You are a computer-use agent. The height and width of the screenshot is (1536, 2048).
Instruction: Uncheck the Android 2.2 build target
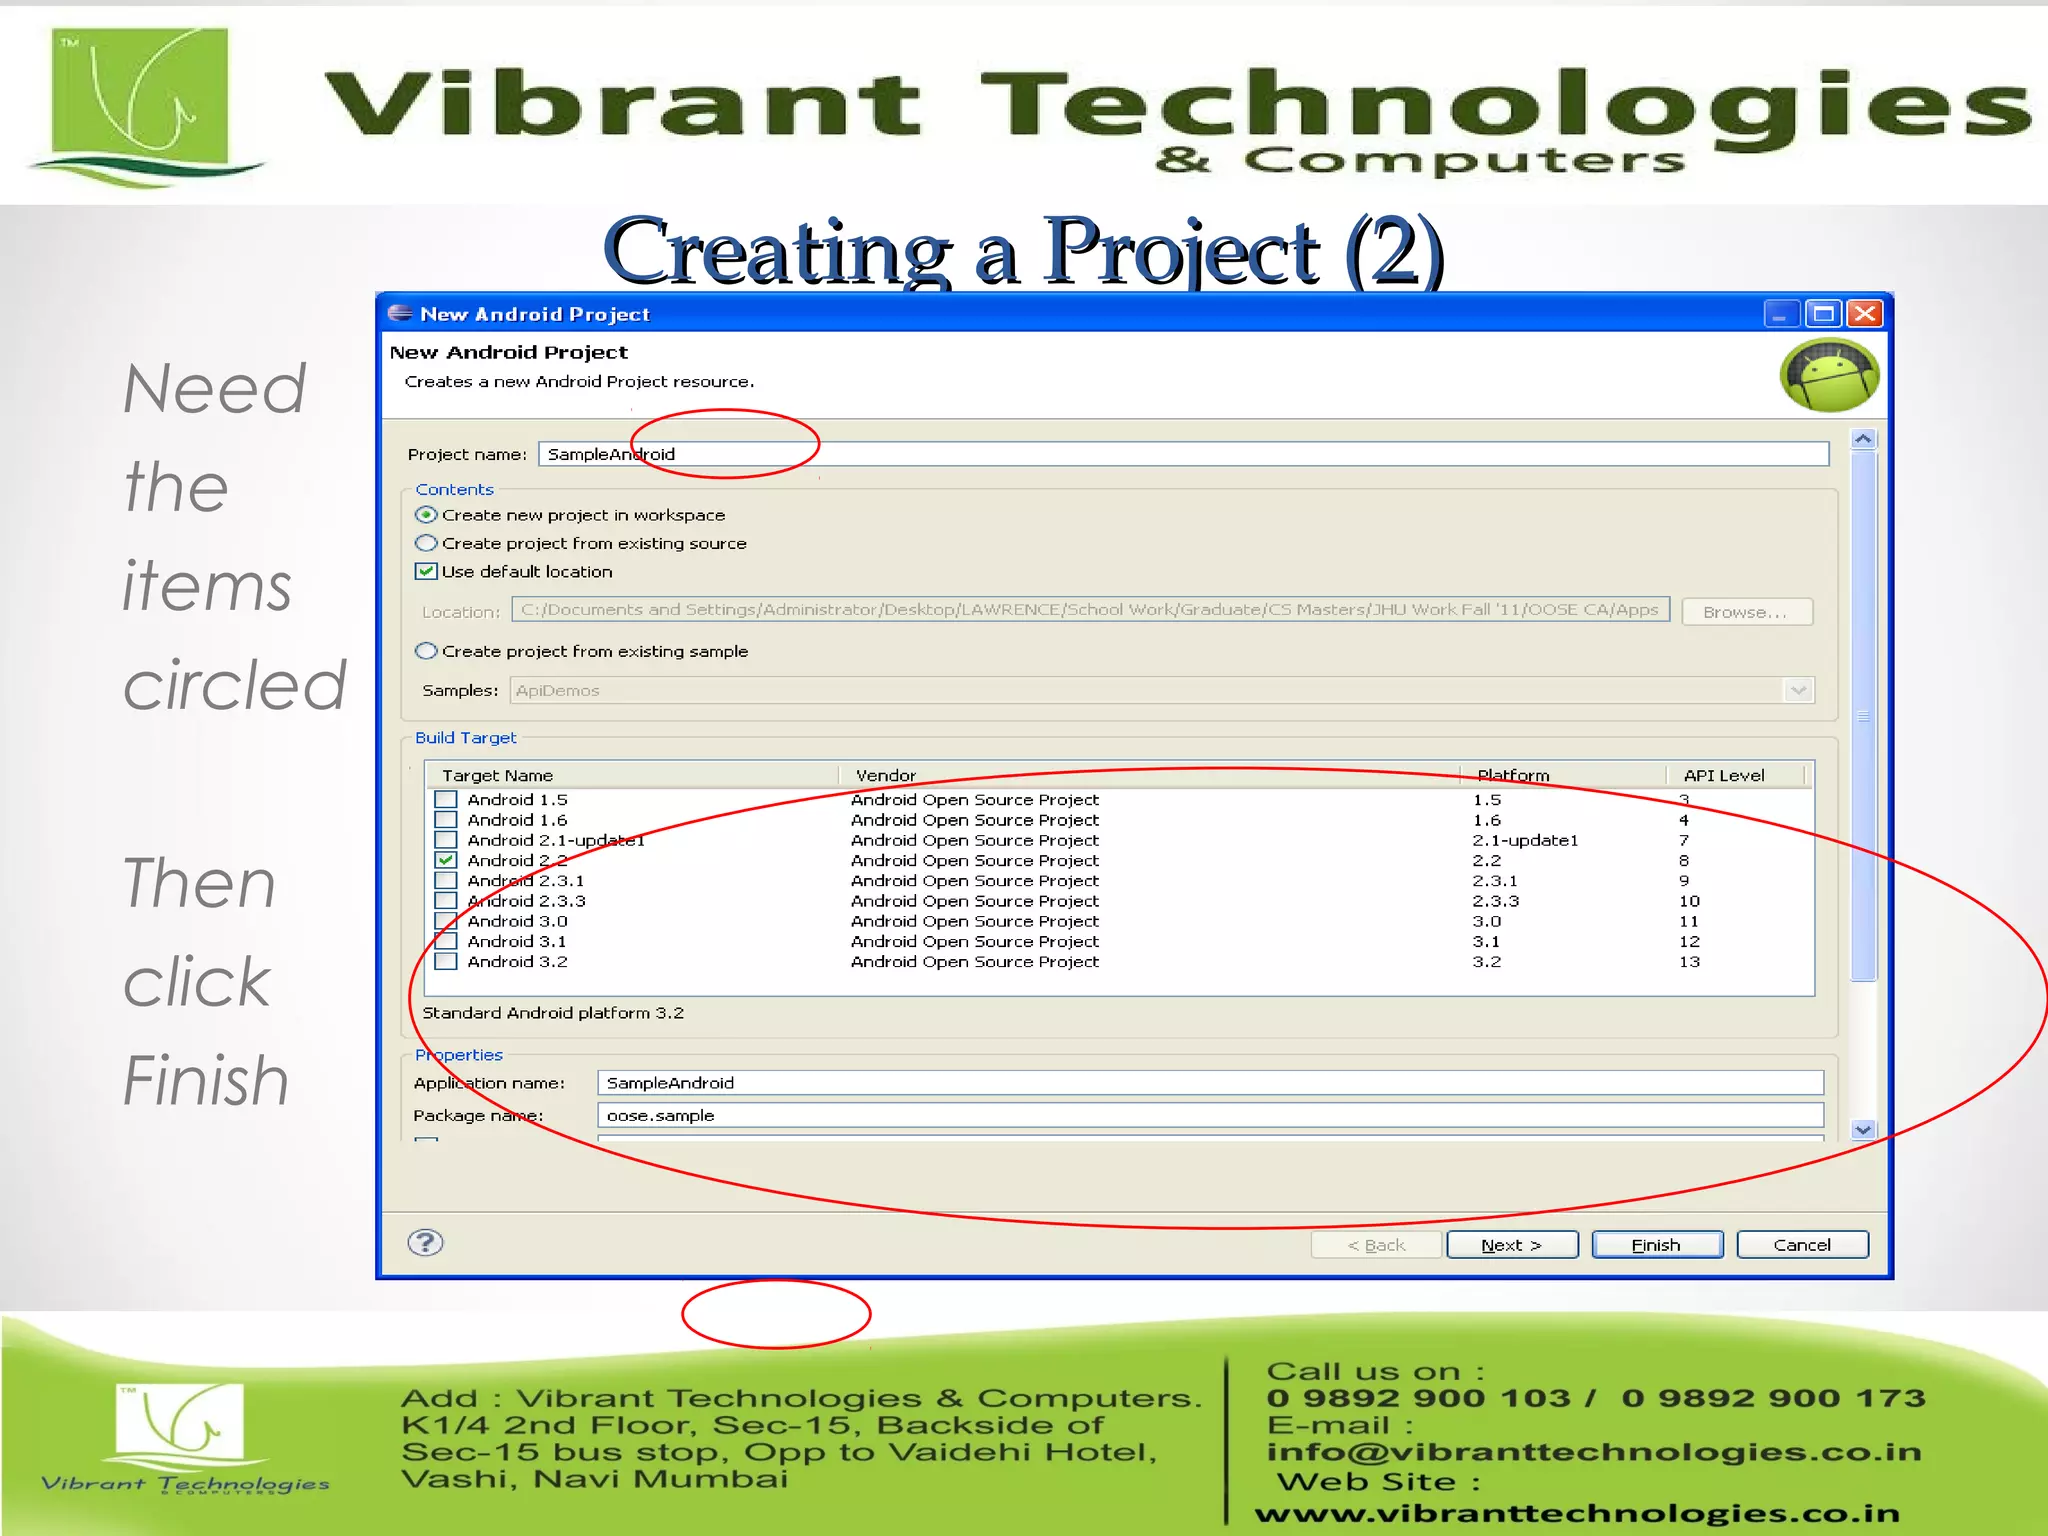446,860
